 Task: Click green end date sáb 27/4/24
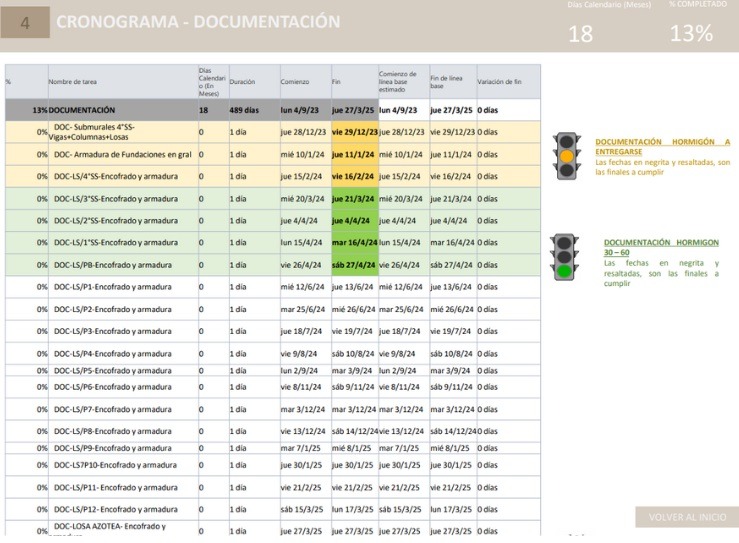(355, 265)
